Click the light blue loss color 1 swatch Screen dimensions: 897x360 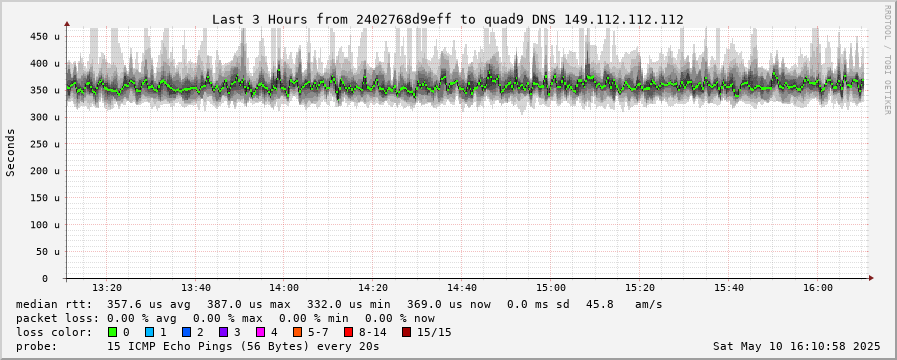149,332
